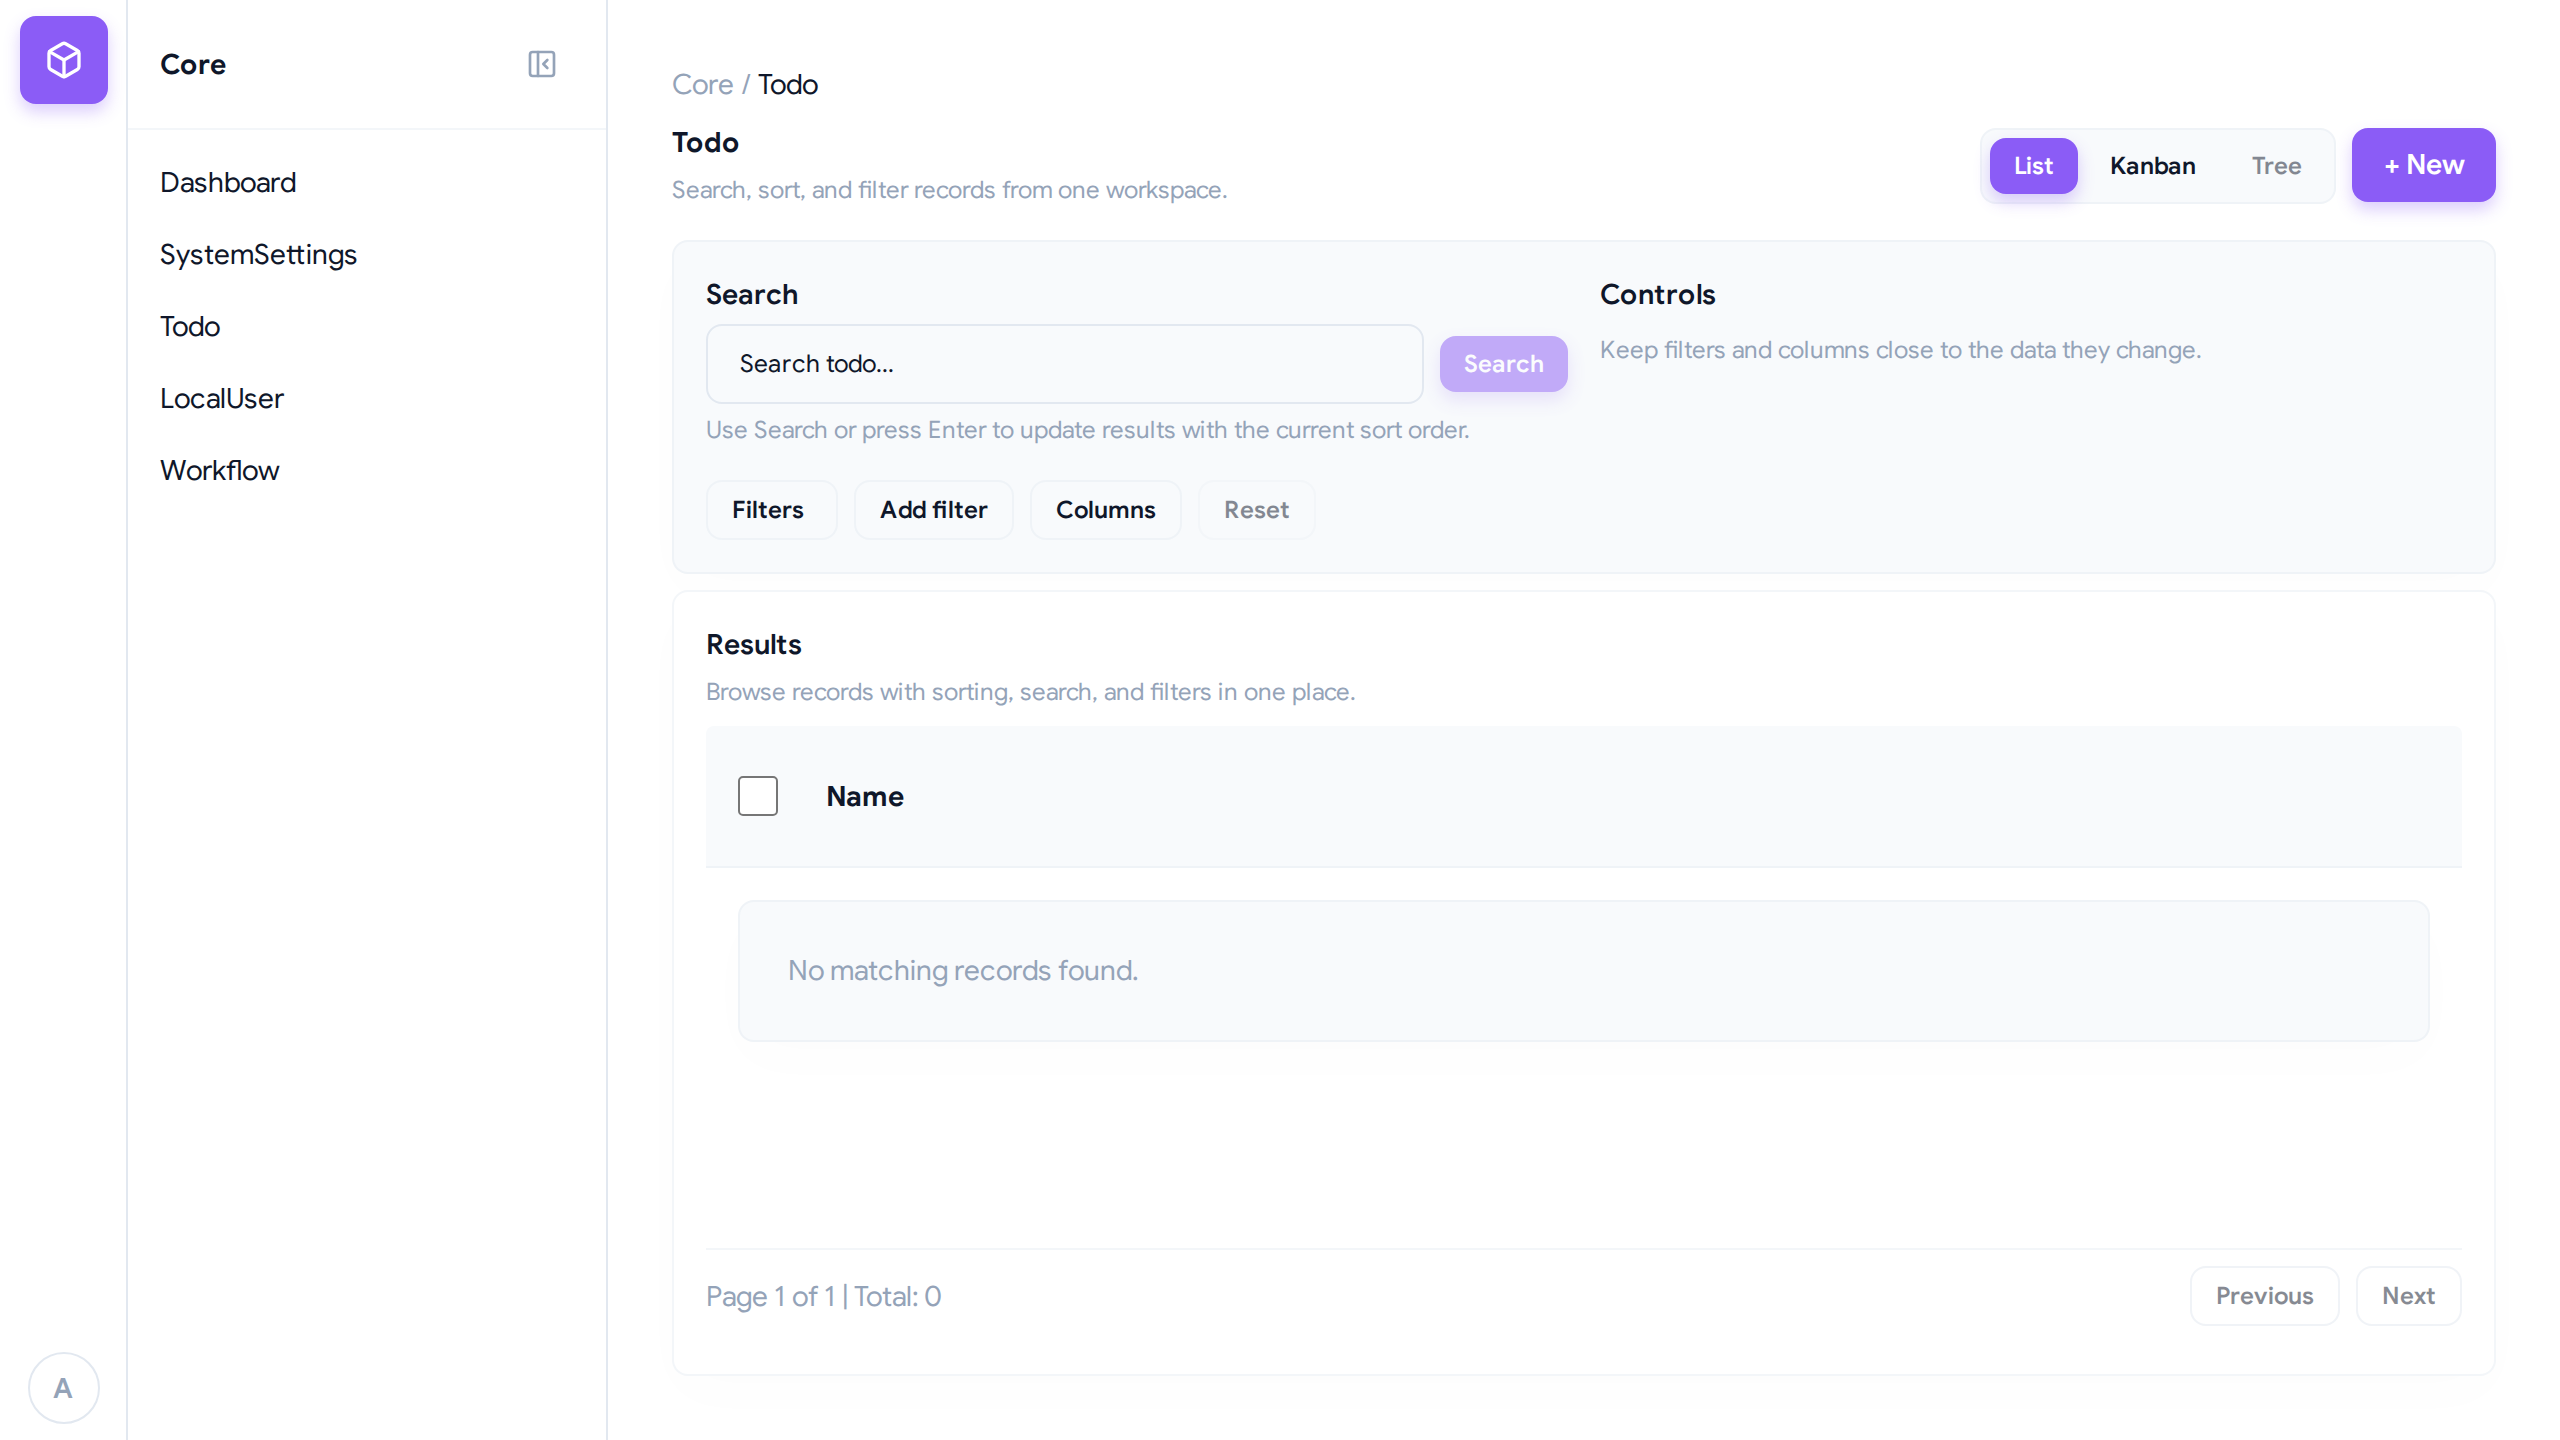Click the Core sidebar title

193,64
